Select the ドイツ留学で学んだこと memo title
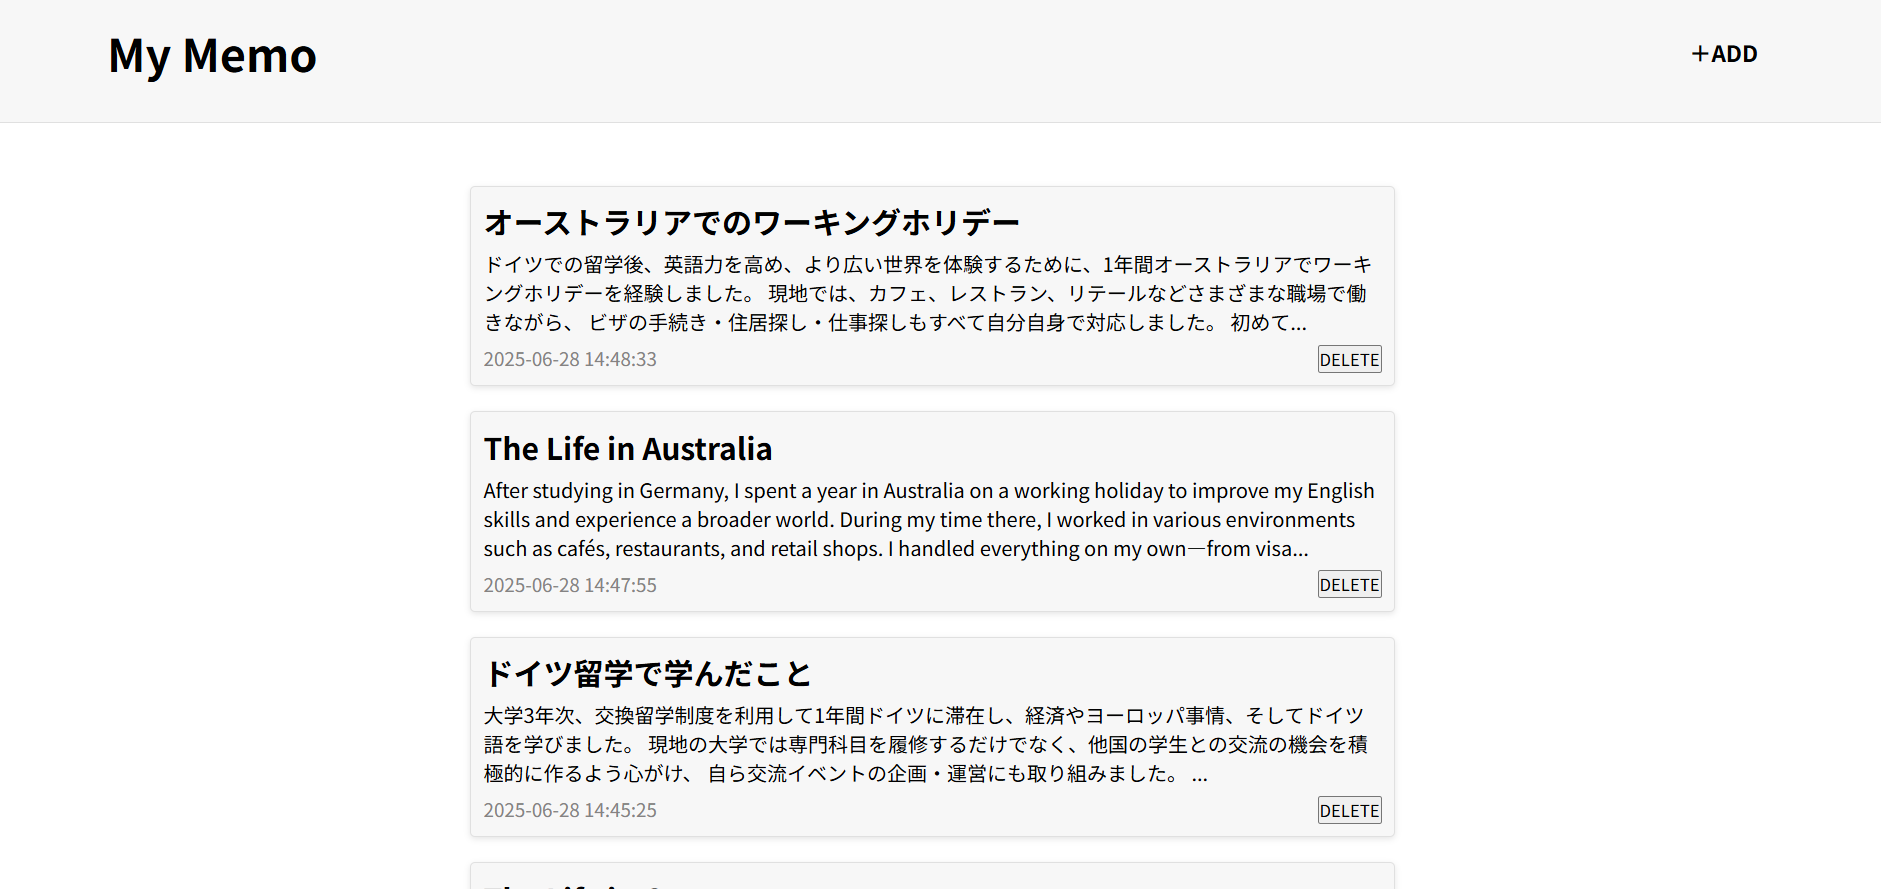This screenshot has width=1881, height=889. [x=647, y=674]
